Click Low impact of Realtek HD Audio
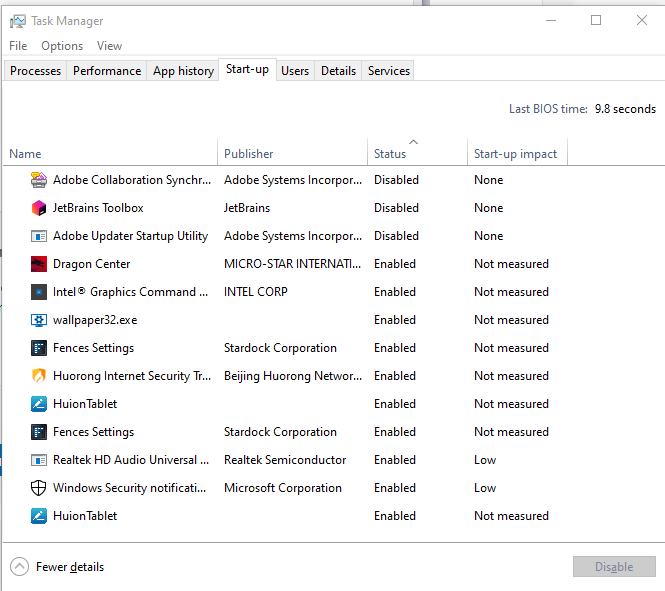This screenshot has width=665, height=591. point(485,460)
